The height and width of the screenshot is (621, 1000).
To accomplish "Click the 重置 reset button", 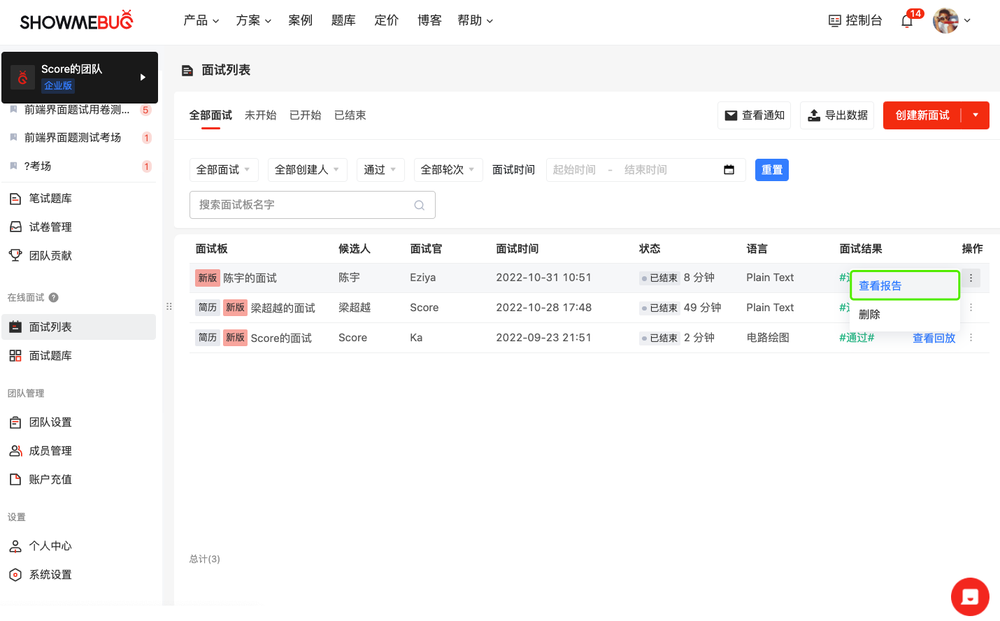I will click(x=771, y=169).
